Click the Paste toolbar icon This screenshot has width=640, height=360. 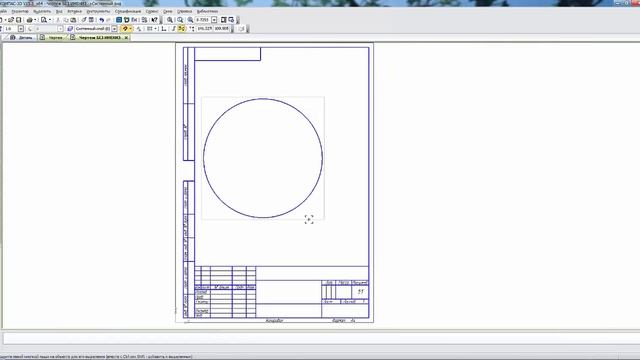[x=73, y=20]
